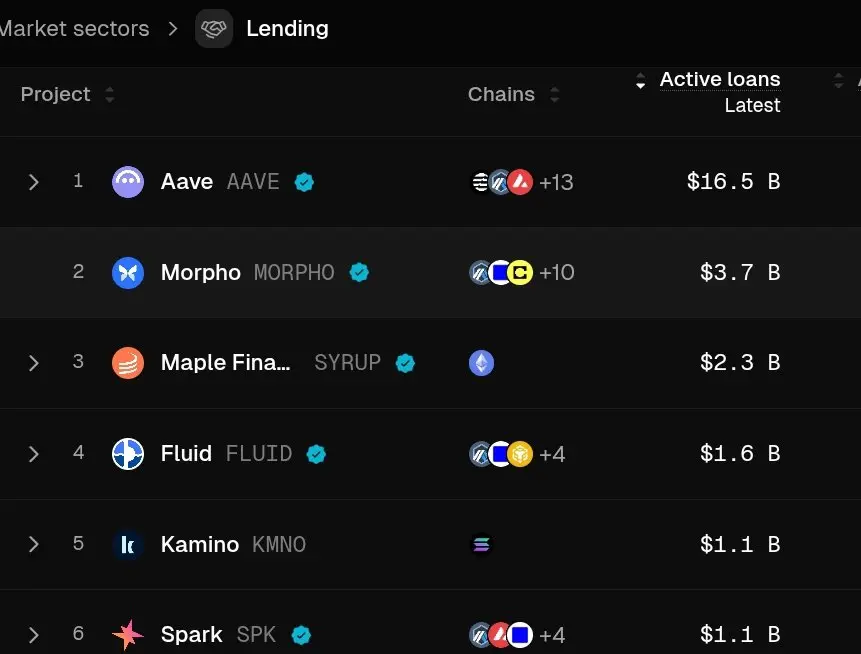
Task: Click the Maple Finance orange logo
Action: [x=128, y=363]
